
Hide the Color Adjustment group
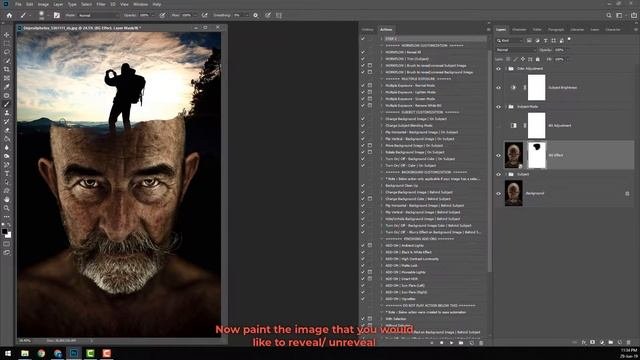click(x=498, y=69)
